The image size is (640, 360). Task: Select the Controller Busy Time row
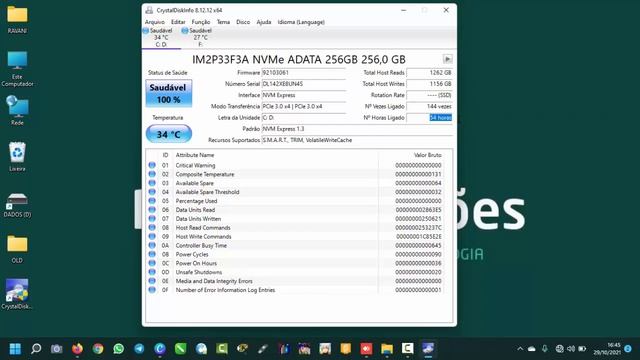point(296,245)
